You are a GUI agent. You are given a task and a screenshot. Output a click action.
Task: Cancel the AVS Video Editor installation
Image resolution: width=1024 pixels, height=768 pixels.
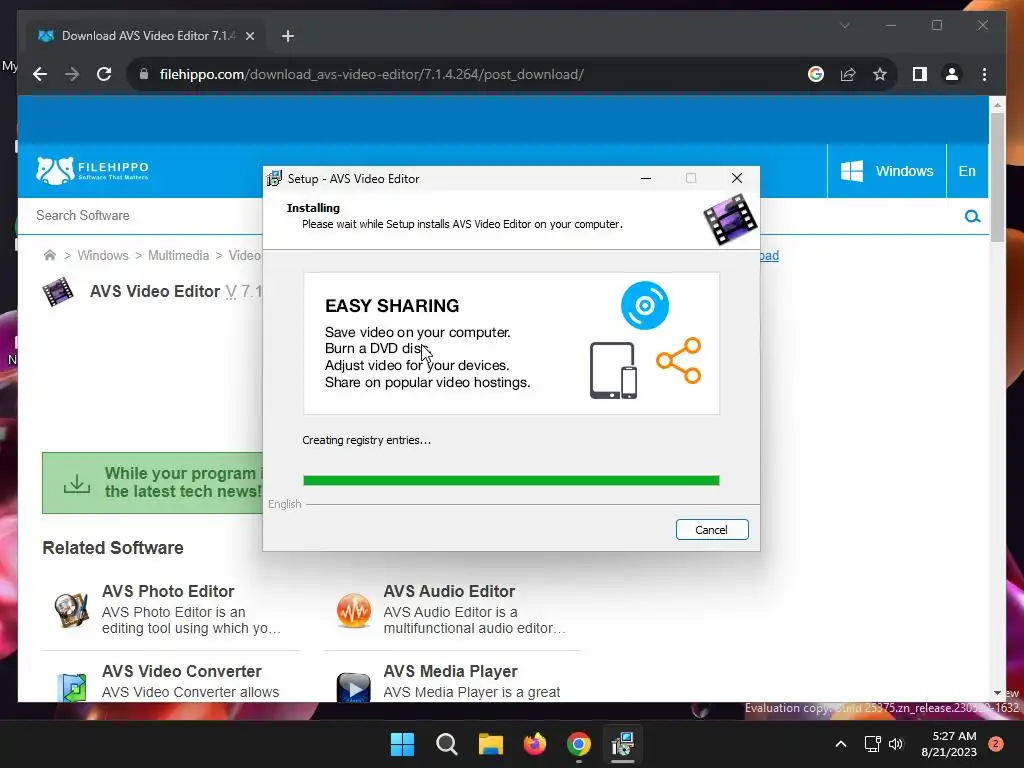click(712, 530)
